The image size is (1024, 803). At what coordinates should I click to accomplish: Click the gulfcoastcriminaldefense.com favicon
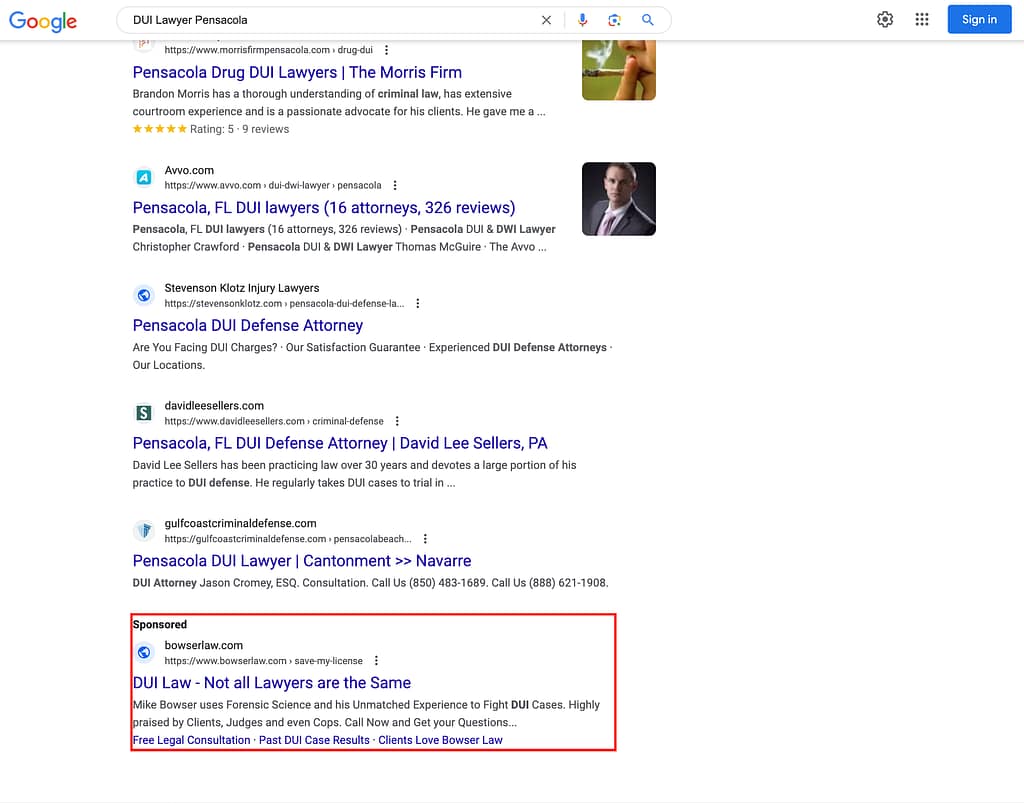[144, 530]
